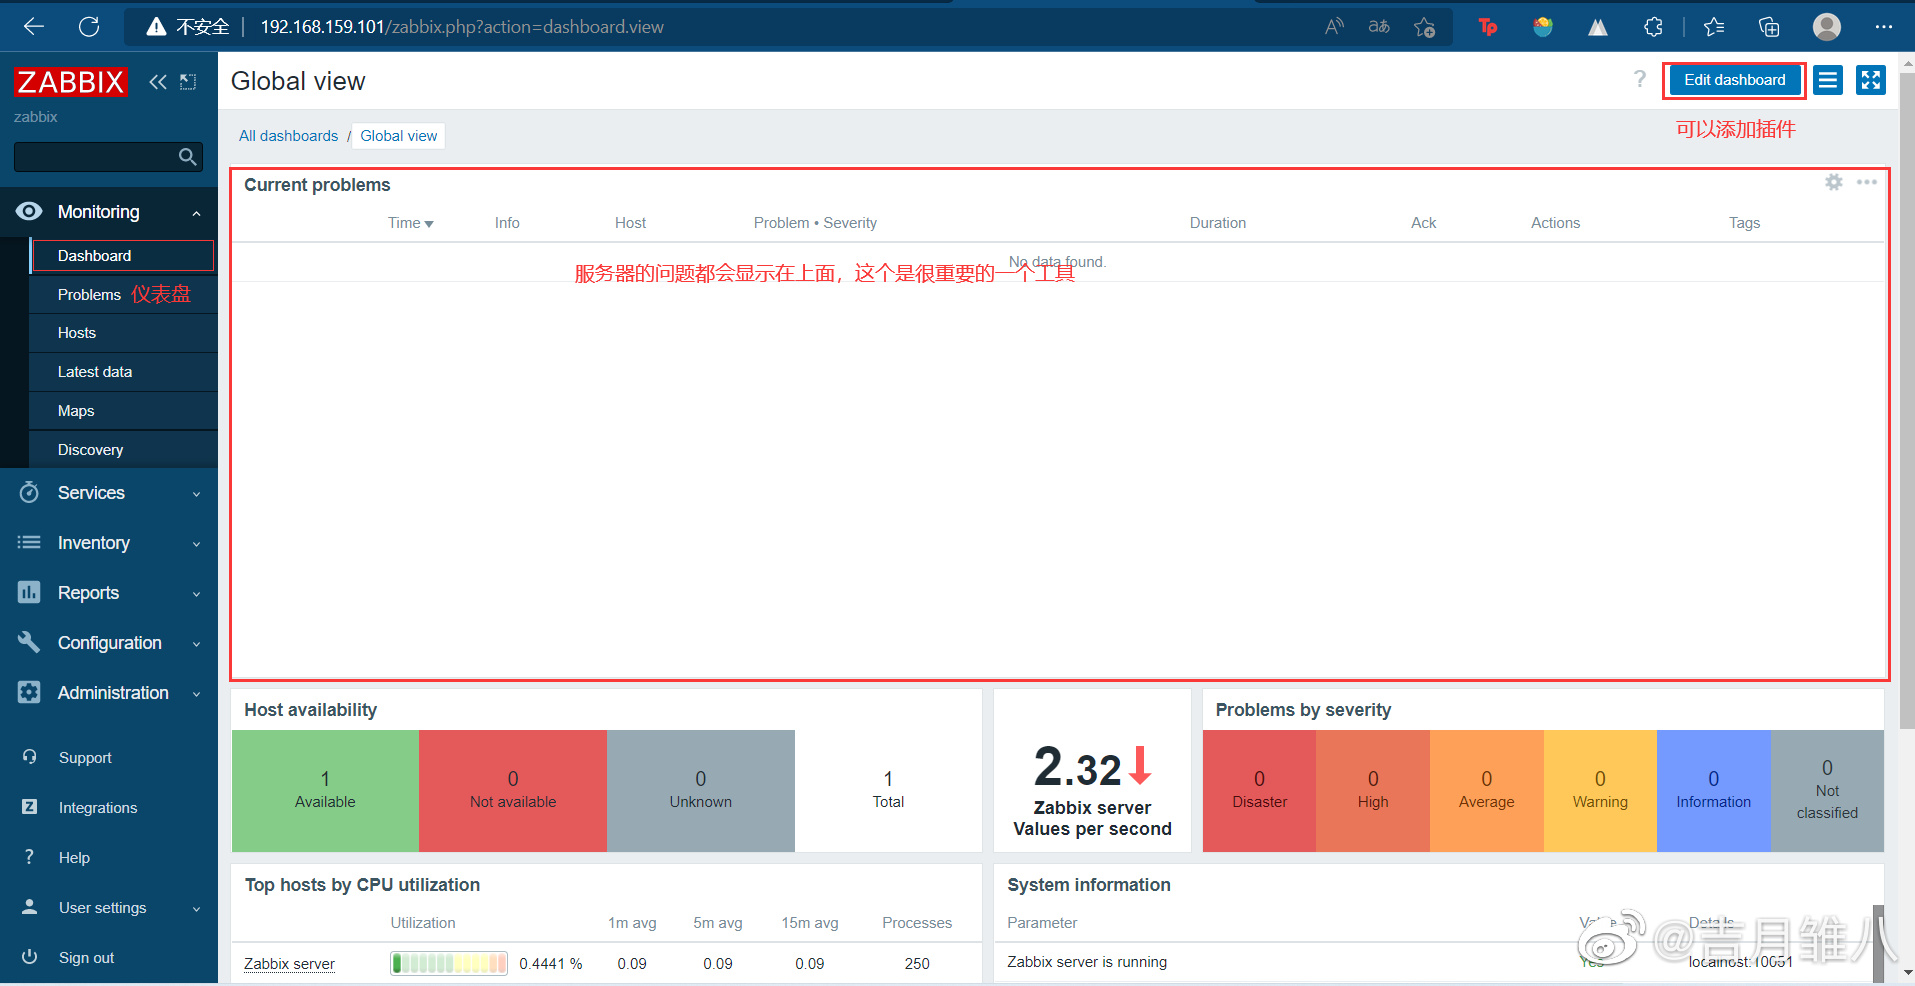
Task: Open the favorites list icon
Action: (1714, 27)
